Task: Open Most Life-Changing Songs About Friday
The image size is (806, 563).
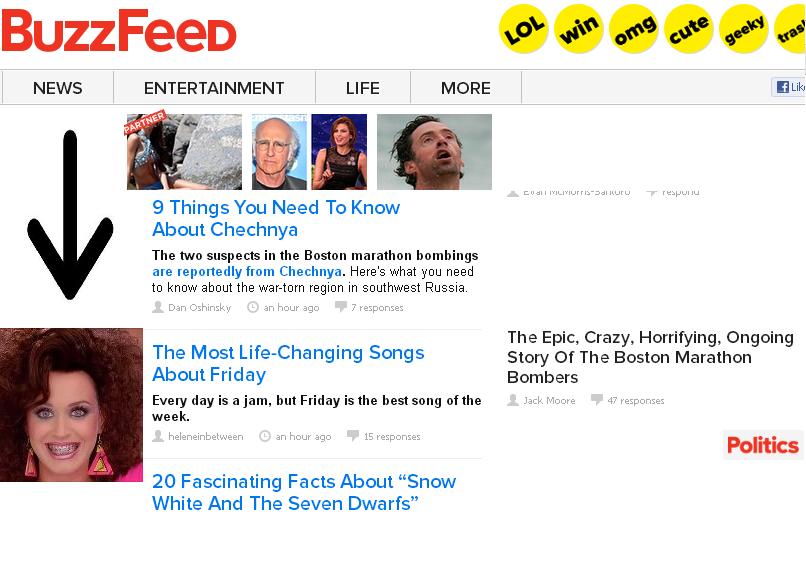Action: click(288, 363)
